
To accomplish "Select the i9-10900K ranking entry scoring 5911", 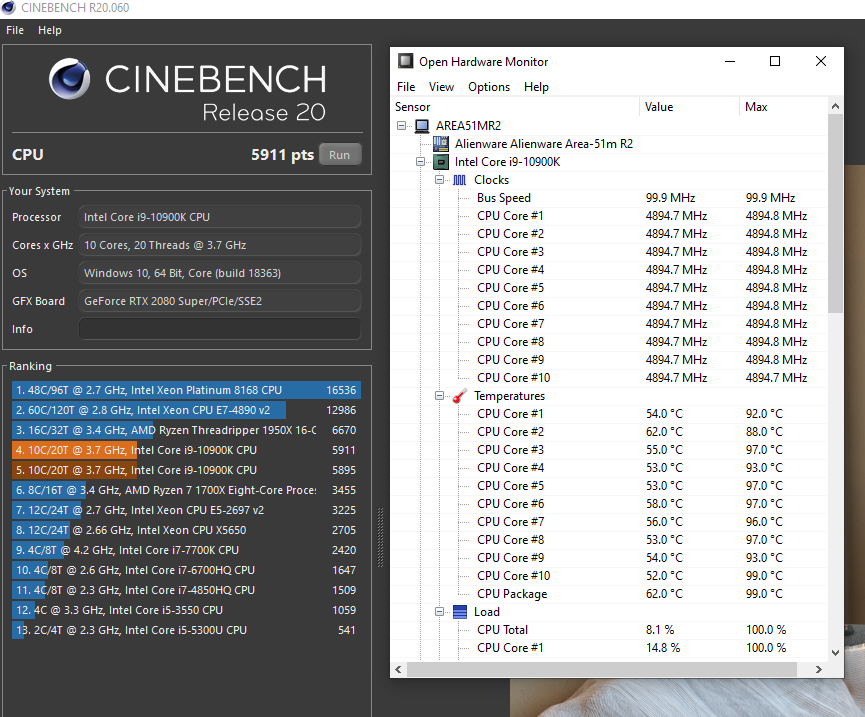I will [186, 450].
